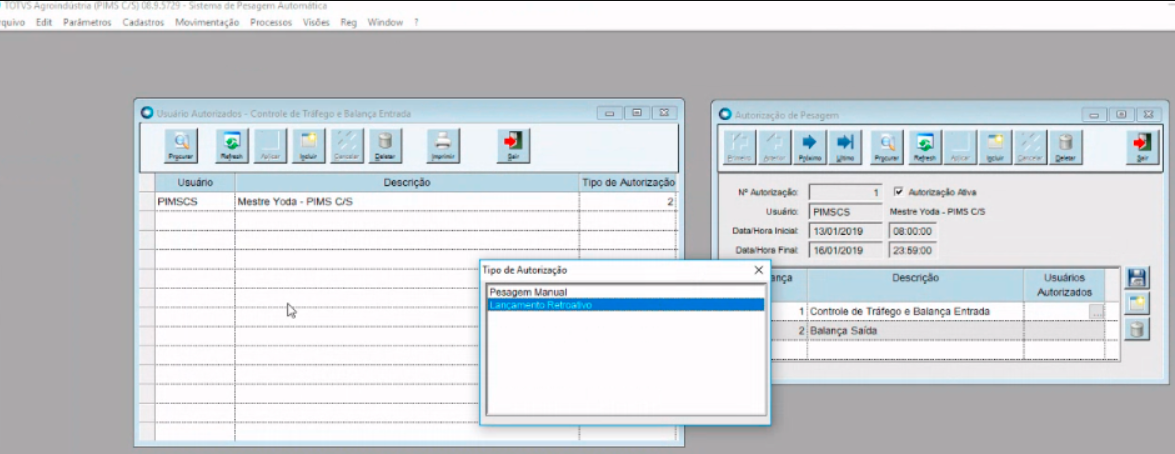1175x454 pixels.
Task: Minimize the Autorização de Pesagem window
Action: click(1094, 115)
